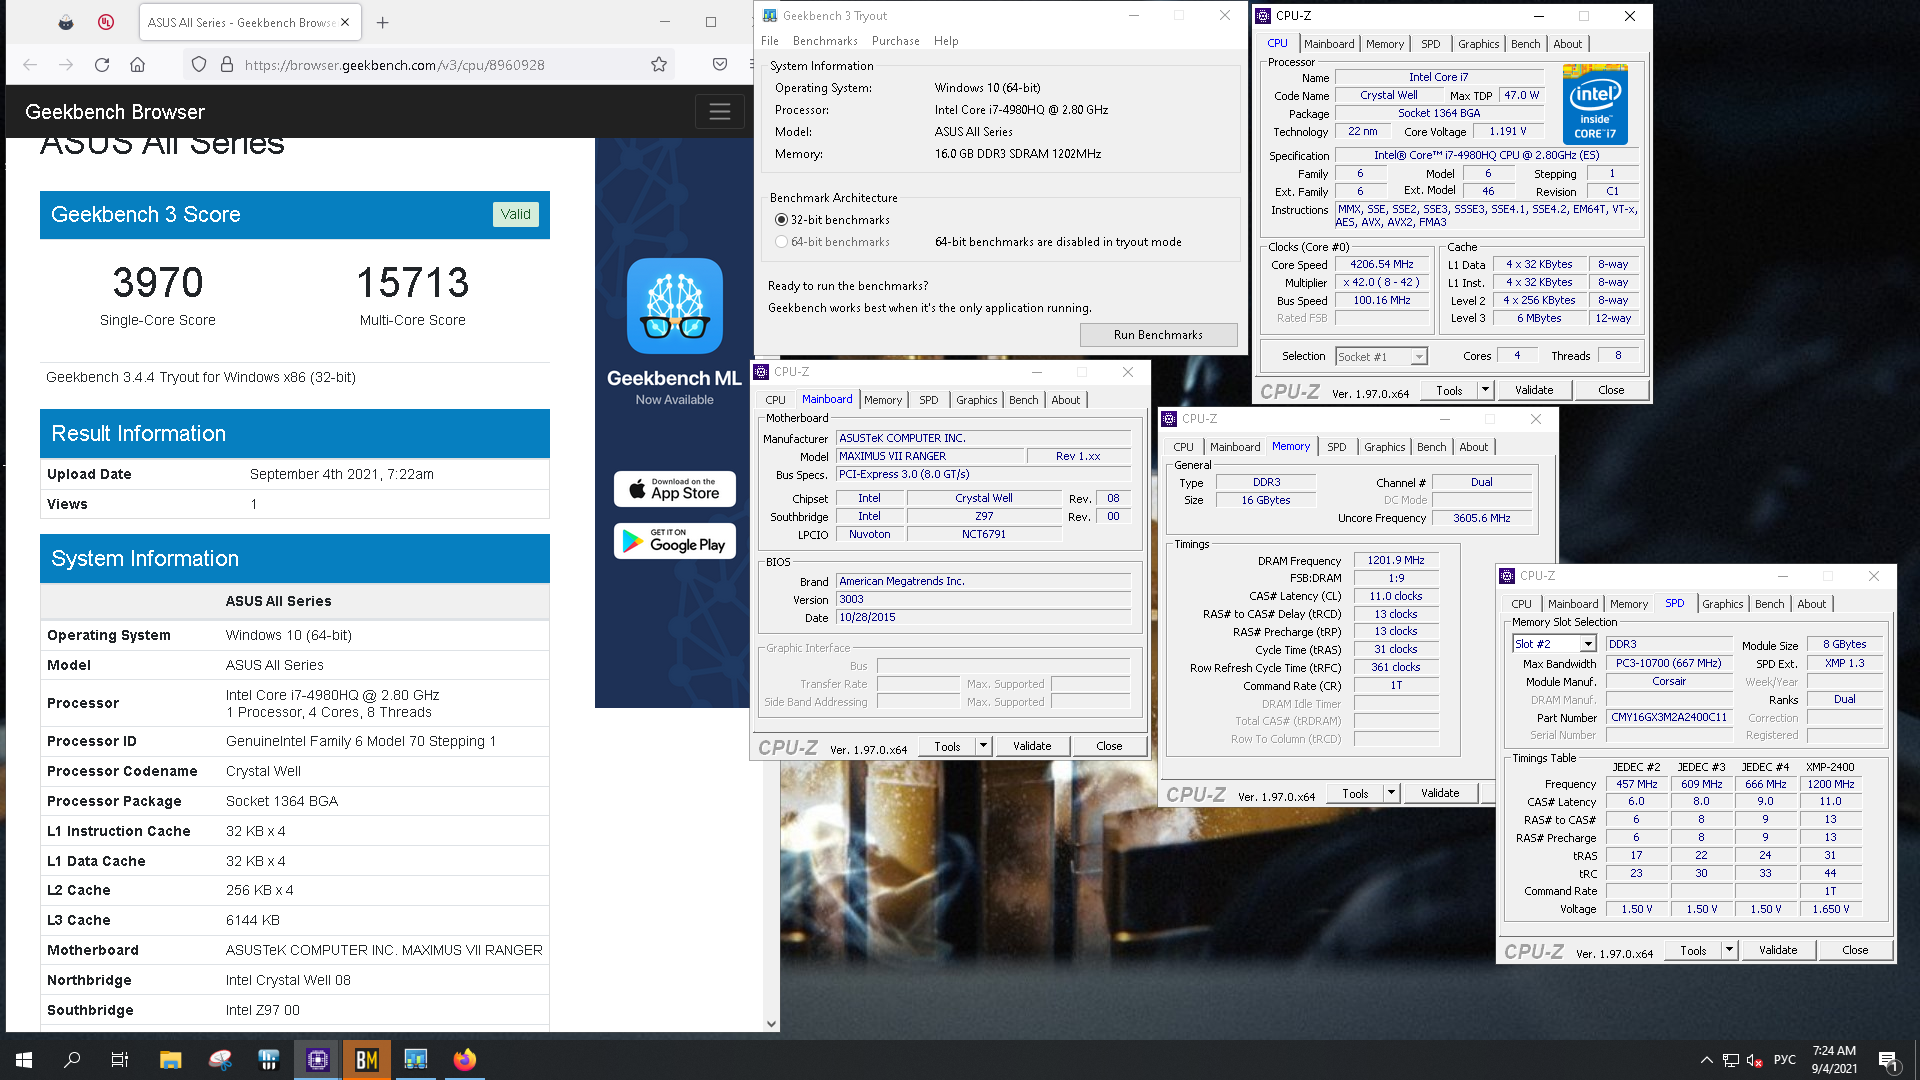Go back in the Firefox browser

(x=30, y=65)
